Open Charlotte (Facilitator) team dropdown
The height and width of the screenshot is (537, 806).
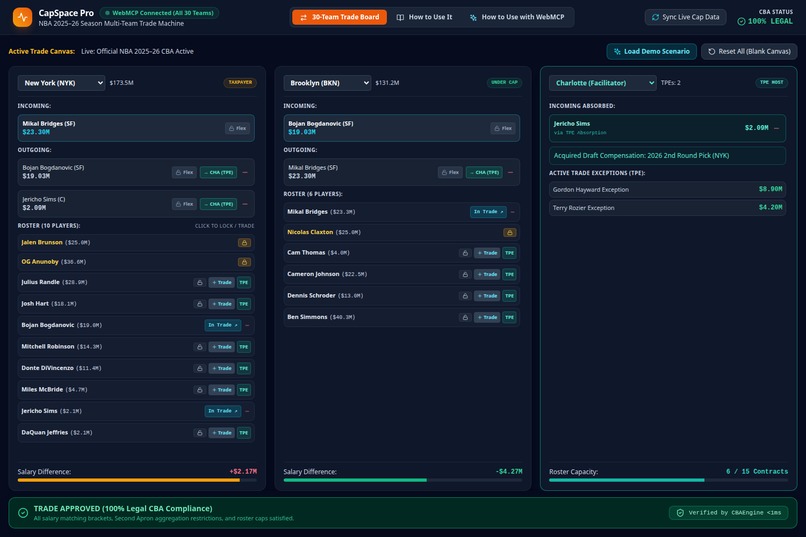[602, 83]
